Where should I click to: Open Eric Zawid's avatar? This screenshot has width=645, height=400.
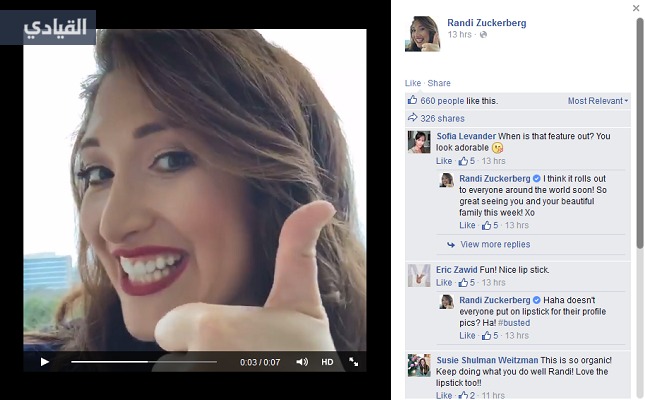point(419,275)
